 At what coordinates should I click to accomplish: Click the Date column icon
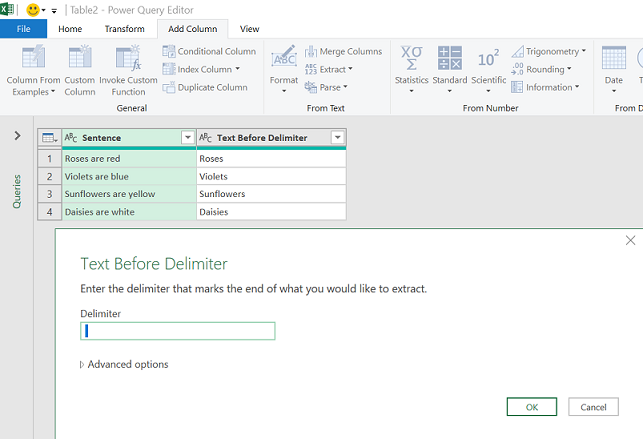click(x=613, y=58)
